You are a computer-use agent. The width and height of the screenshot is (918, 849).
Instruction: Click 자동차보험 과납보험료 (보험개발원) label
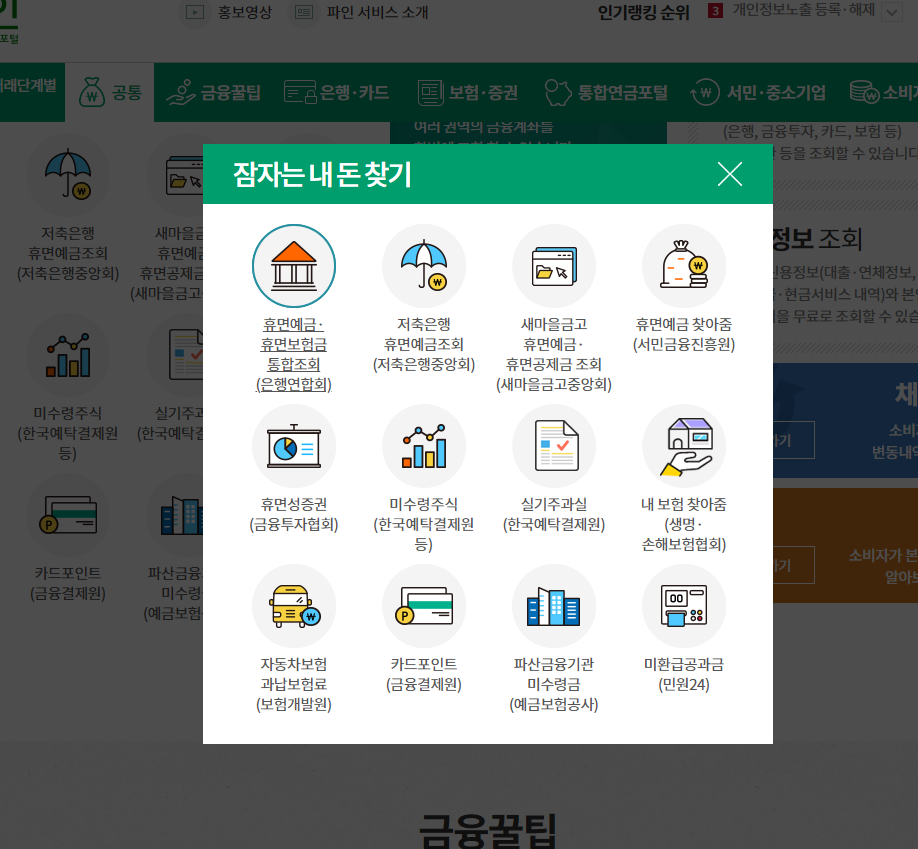[x=294, y=684]
